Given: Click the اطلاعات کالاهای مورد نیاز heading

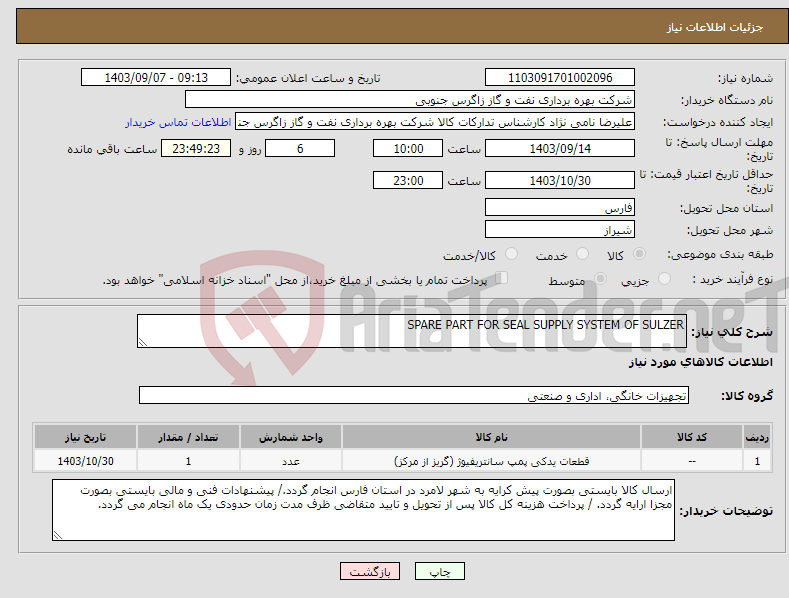Looking at the screenshot, I should click(x=700, y=362).
